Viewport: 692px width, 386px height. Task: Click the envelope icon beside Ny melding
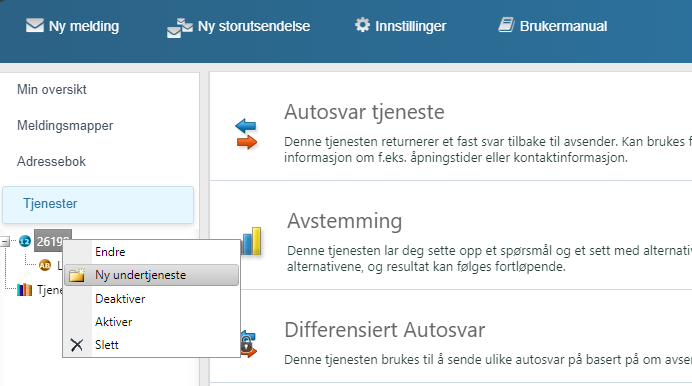pyautogui.click(x=35, y=26)
